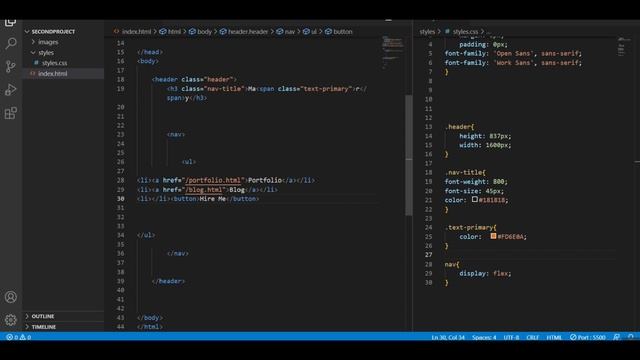
Task: Open the Source Control view
Action: [x=11, y=66]
